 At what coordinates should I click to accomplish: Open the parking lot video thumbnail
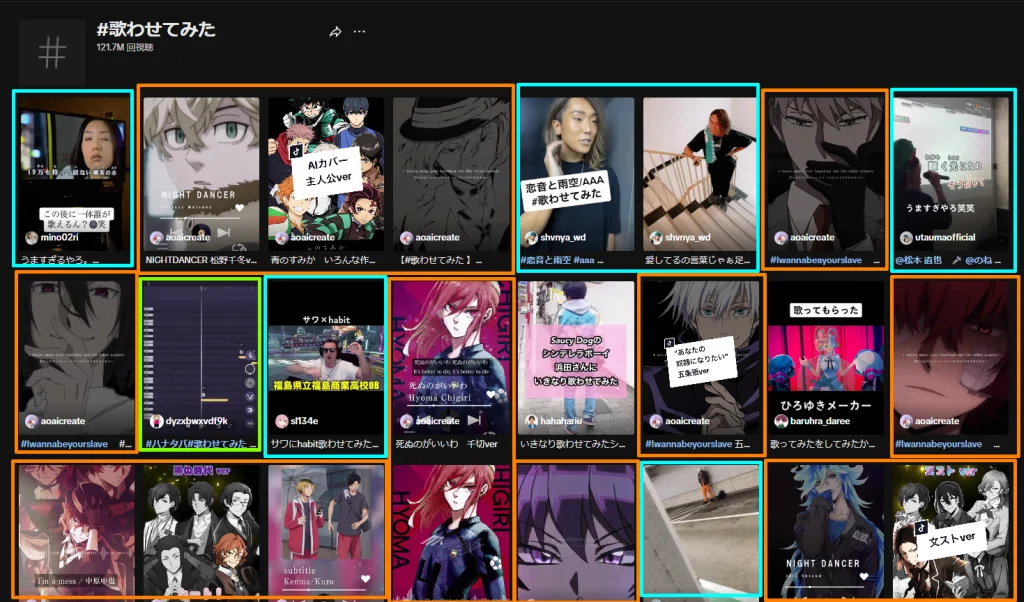click(701, 530)
